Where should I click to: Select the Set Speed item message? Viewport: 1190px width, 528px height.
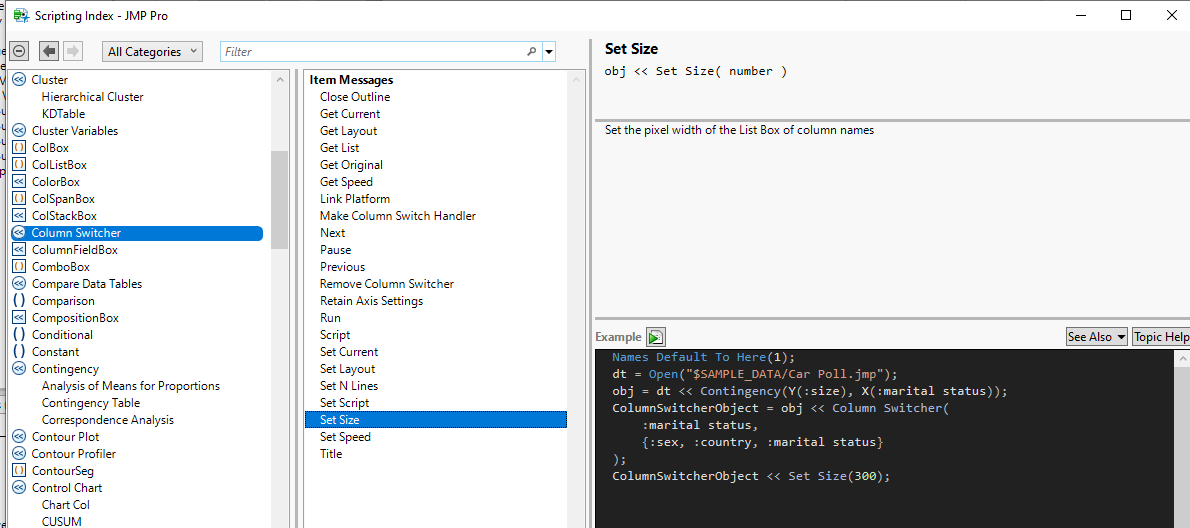pyautogui.click(x=345, y=437)
